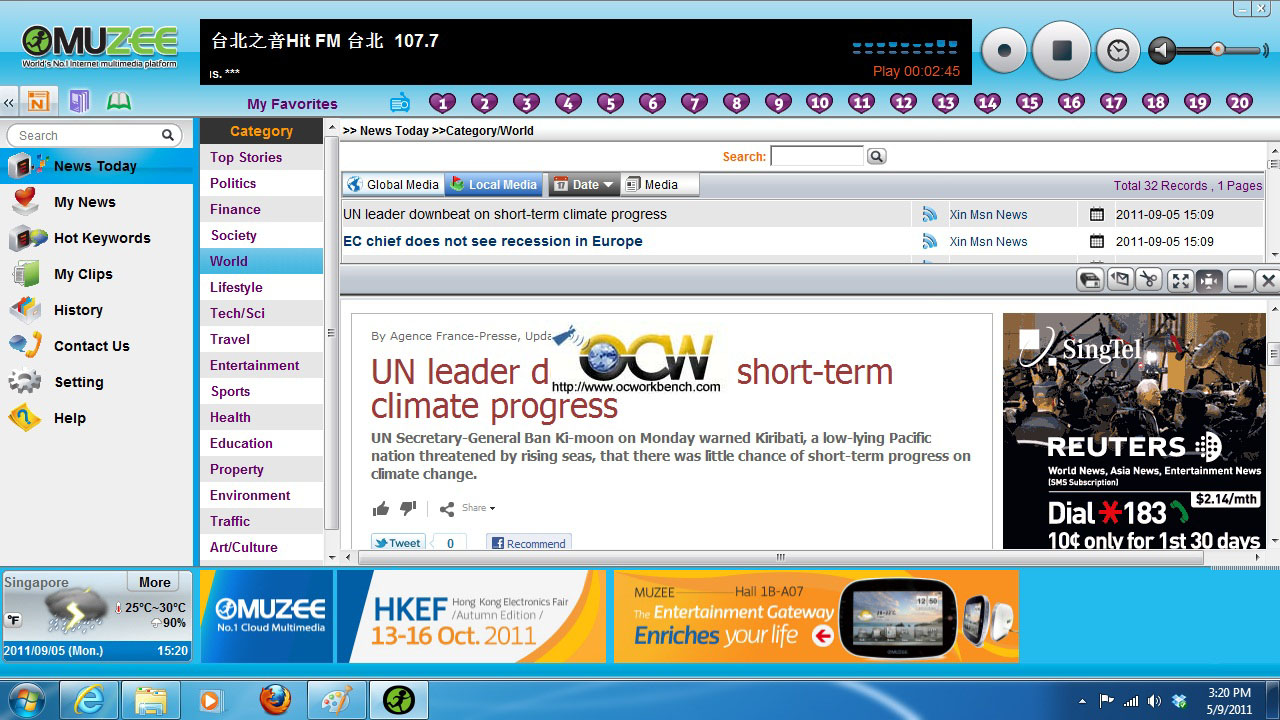The image size is (1280, 720).
Task: Select favorite station heart number 9
Action: [x=778, y=102]
